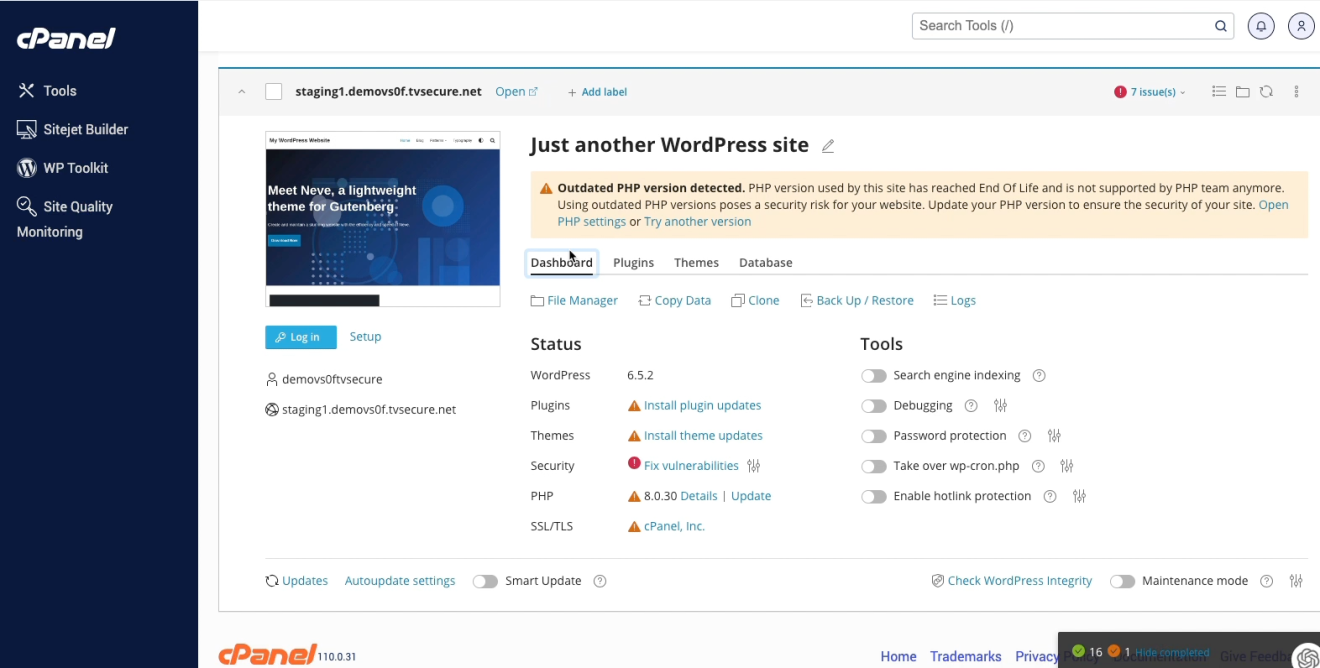Refresh the staging1 site data
The width and height of the screenshot is (1320, 668).
coord(1266,91)
